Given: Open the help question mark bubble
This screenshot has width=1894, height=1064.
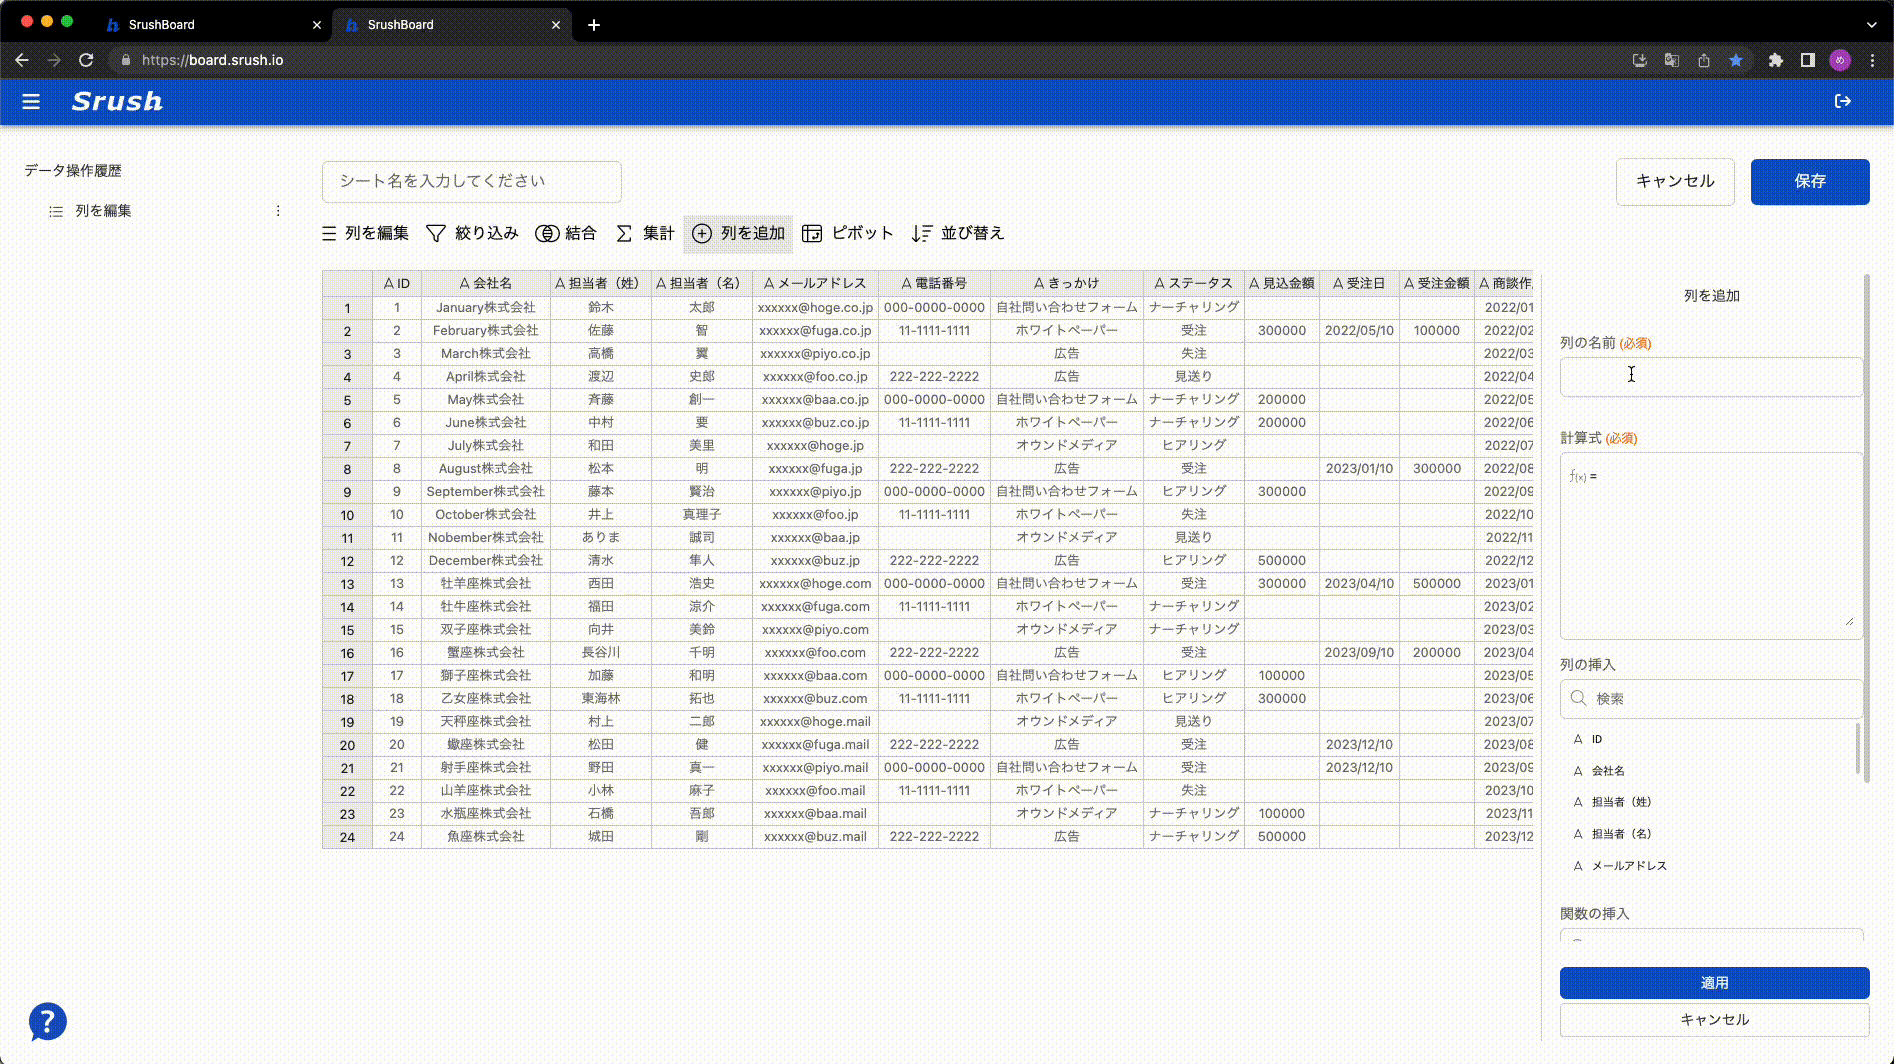Looking at the screenshot, I should coord(47,1021).
